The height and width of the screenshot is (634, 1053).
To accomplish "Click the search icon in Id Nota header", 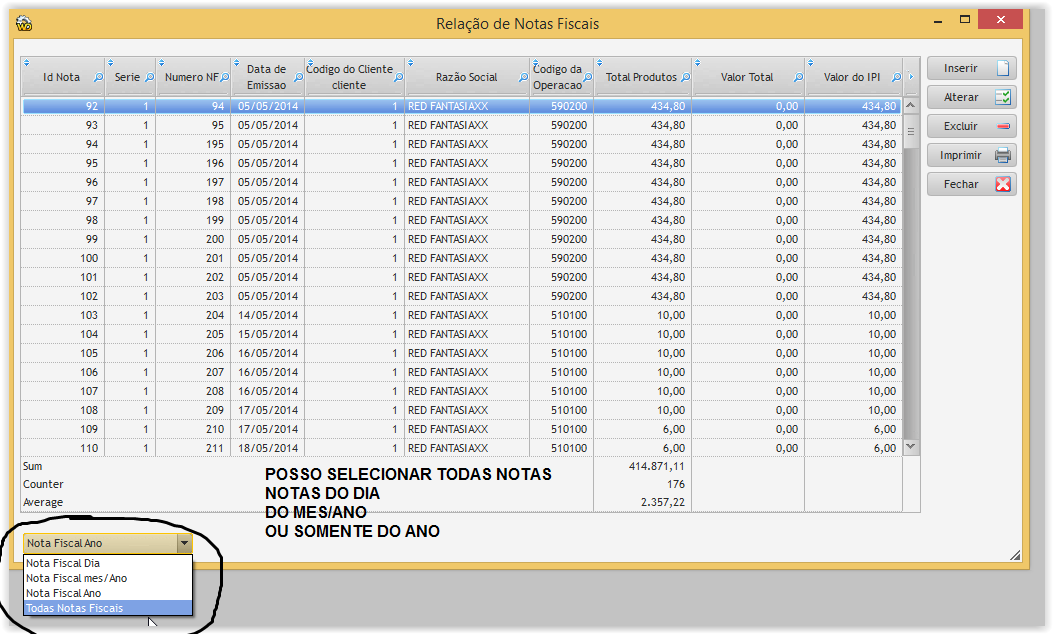I will click(x=98, y=77).
